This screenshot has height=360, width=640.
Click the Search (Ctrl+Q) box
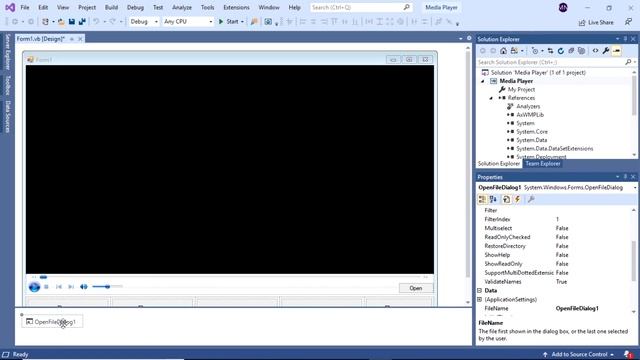360,7
